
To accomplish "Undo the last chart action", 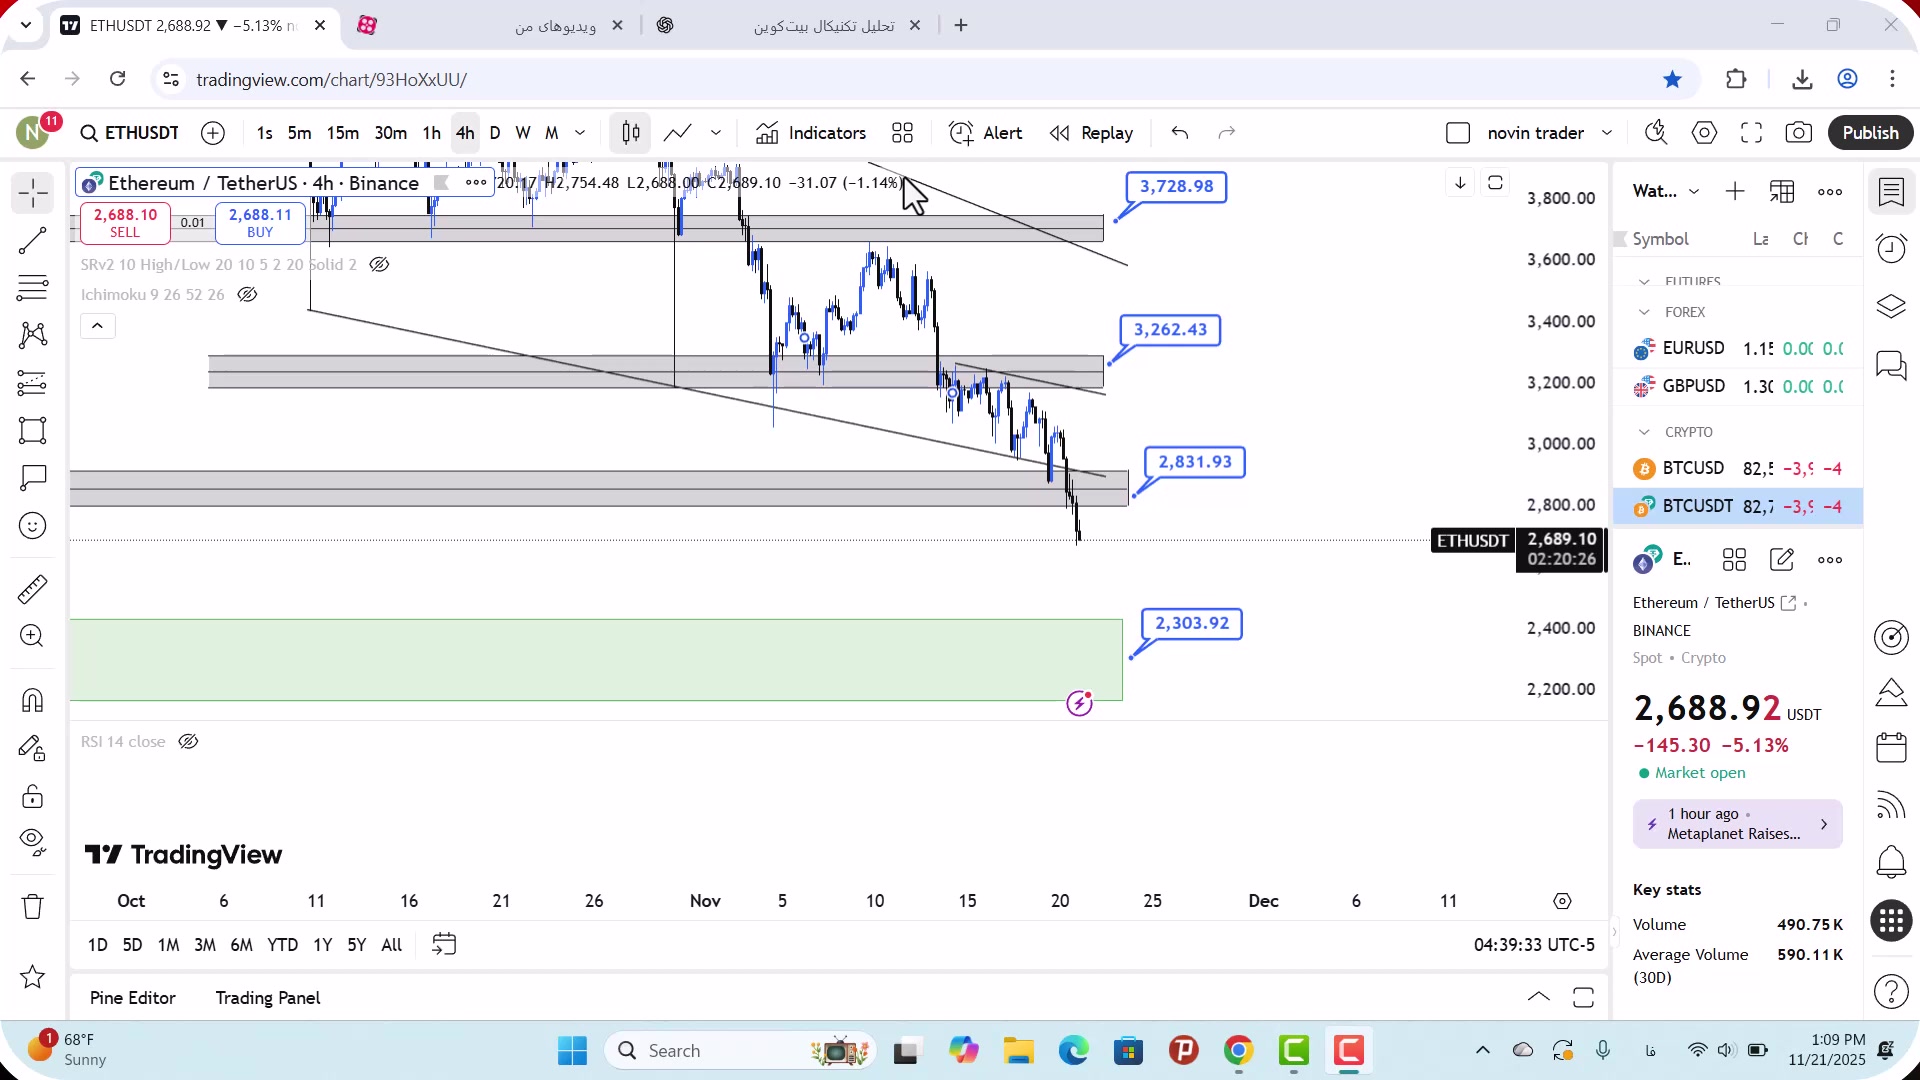I will [1180, 133].
